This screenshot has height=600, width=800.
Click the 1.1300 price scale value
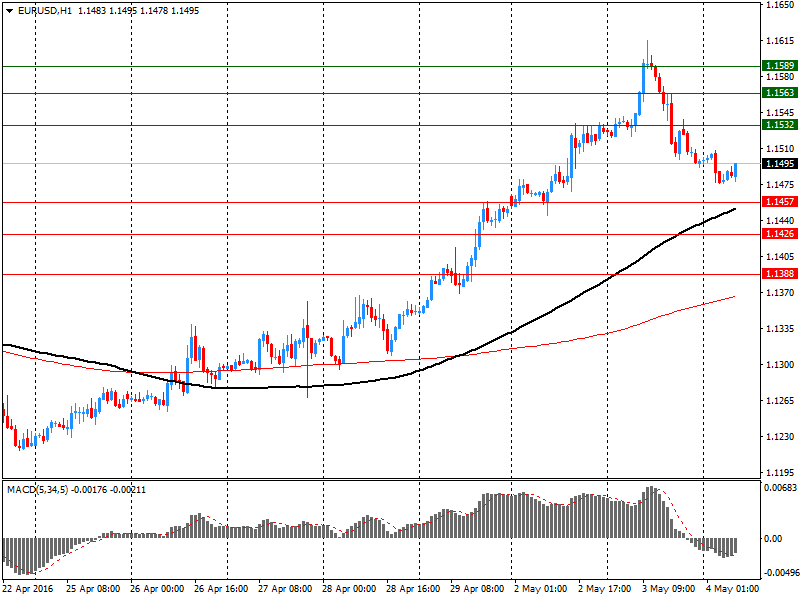point(780,365)
